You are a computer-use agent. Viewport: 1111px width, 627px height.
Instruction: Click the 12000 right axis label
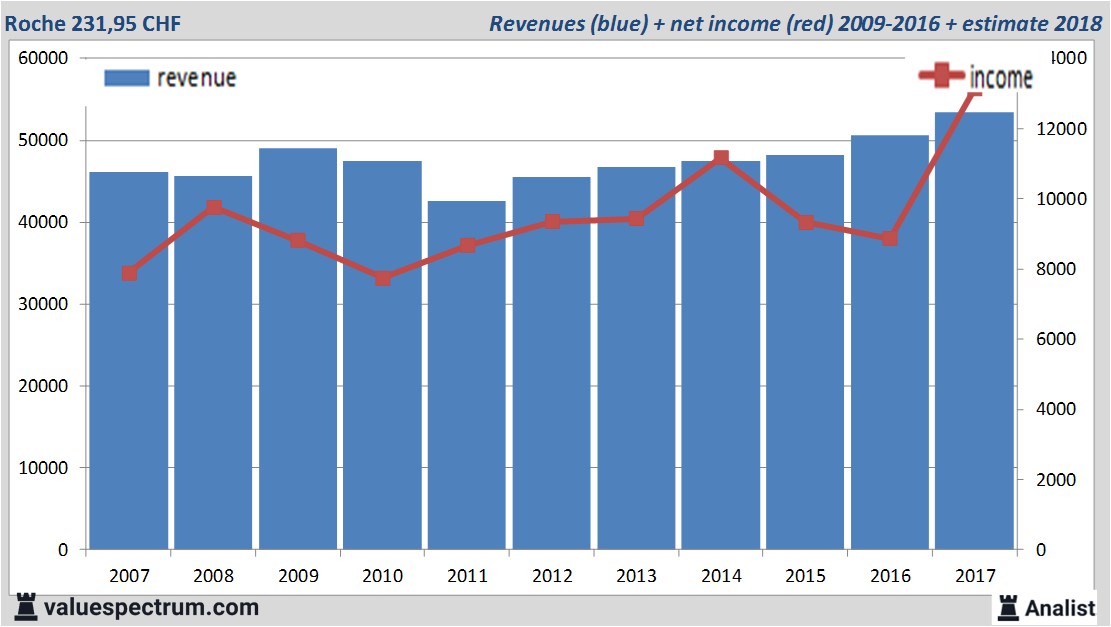1052,129
